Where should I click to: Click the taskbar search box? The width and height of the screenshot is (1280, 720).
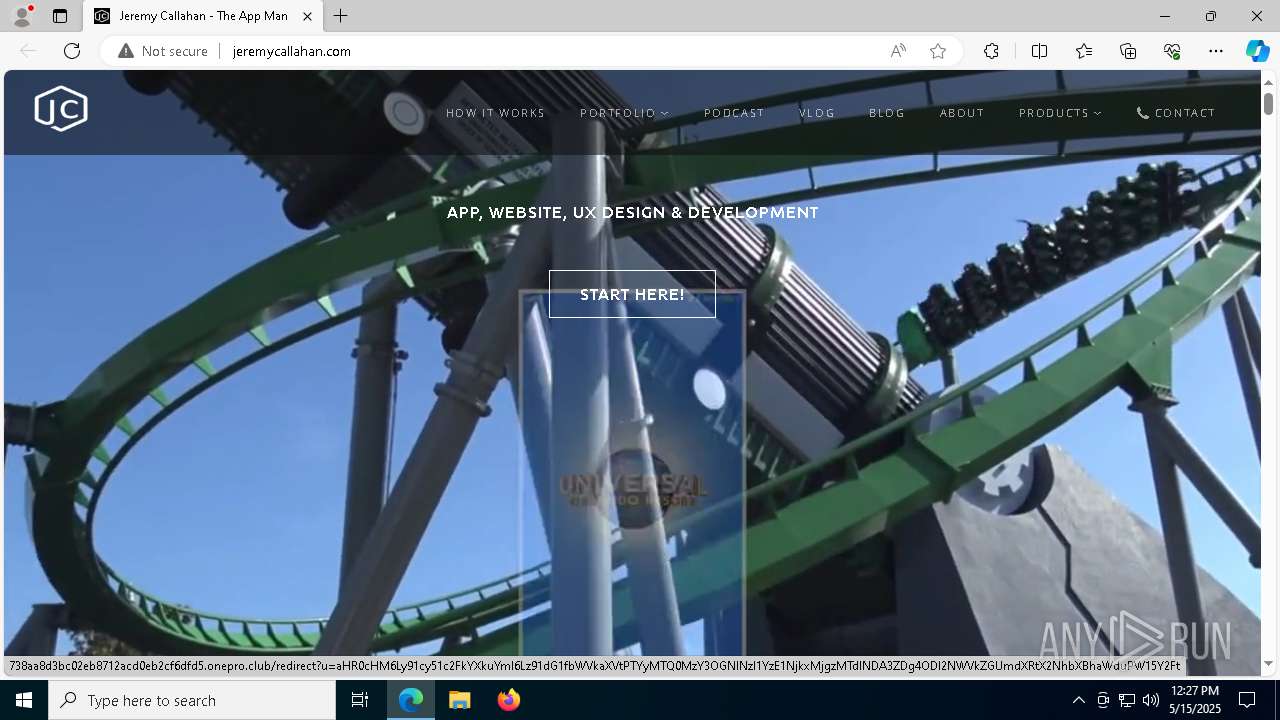192,700
